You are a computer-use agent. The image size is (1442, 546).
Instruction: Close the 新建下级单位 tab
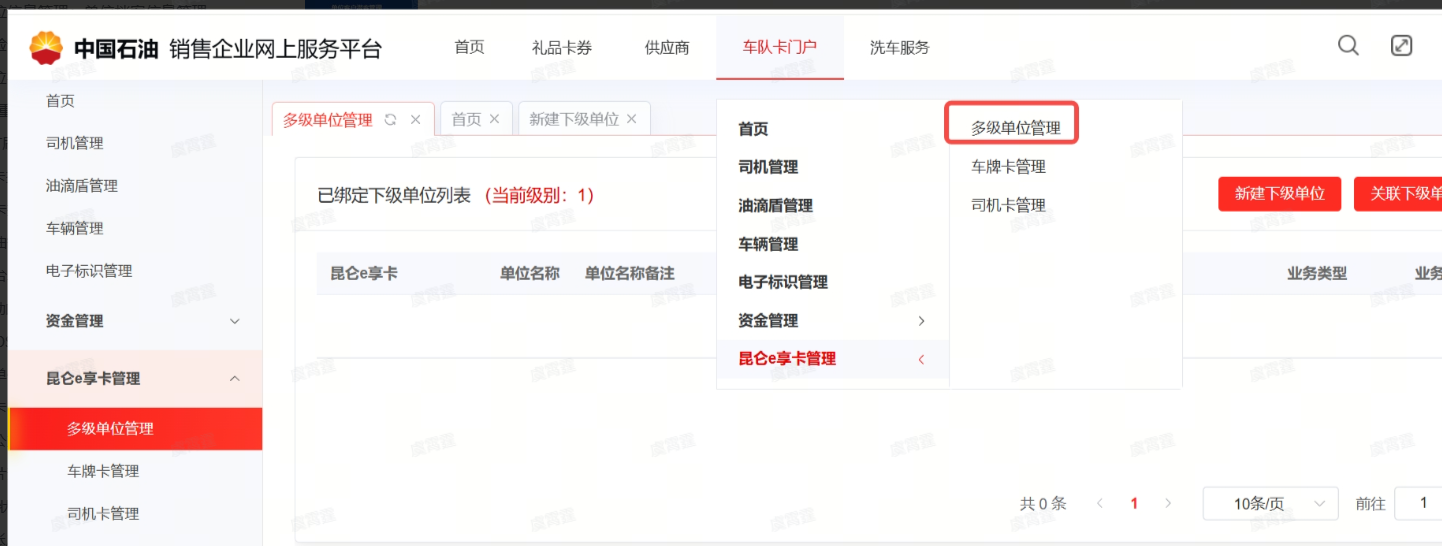tap(631, 119)
